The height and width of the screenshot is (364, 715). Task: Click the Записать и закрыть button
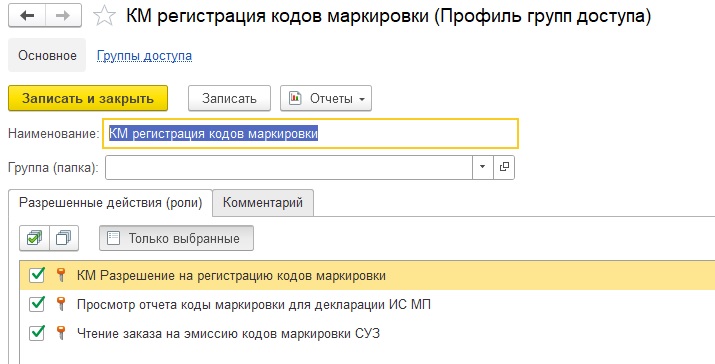[x=88, y=98]
